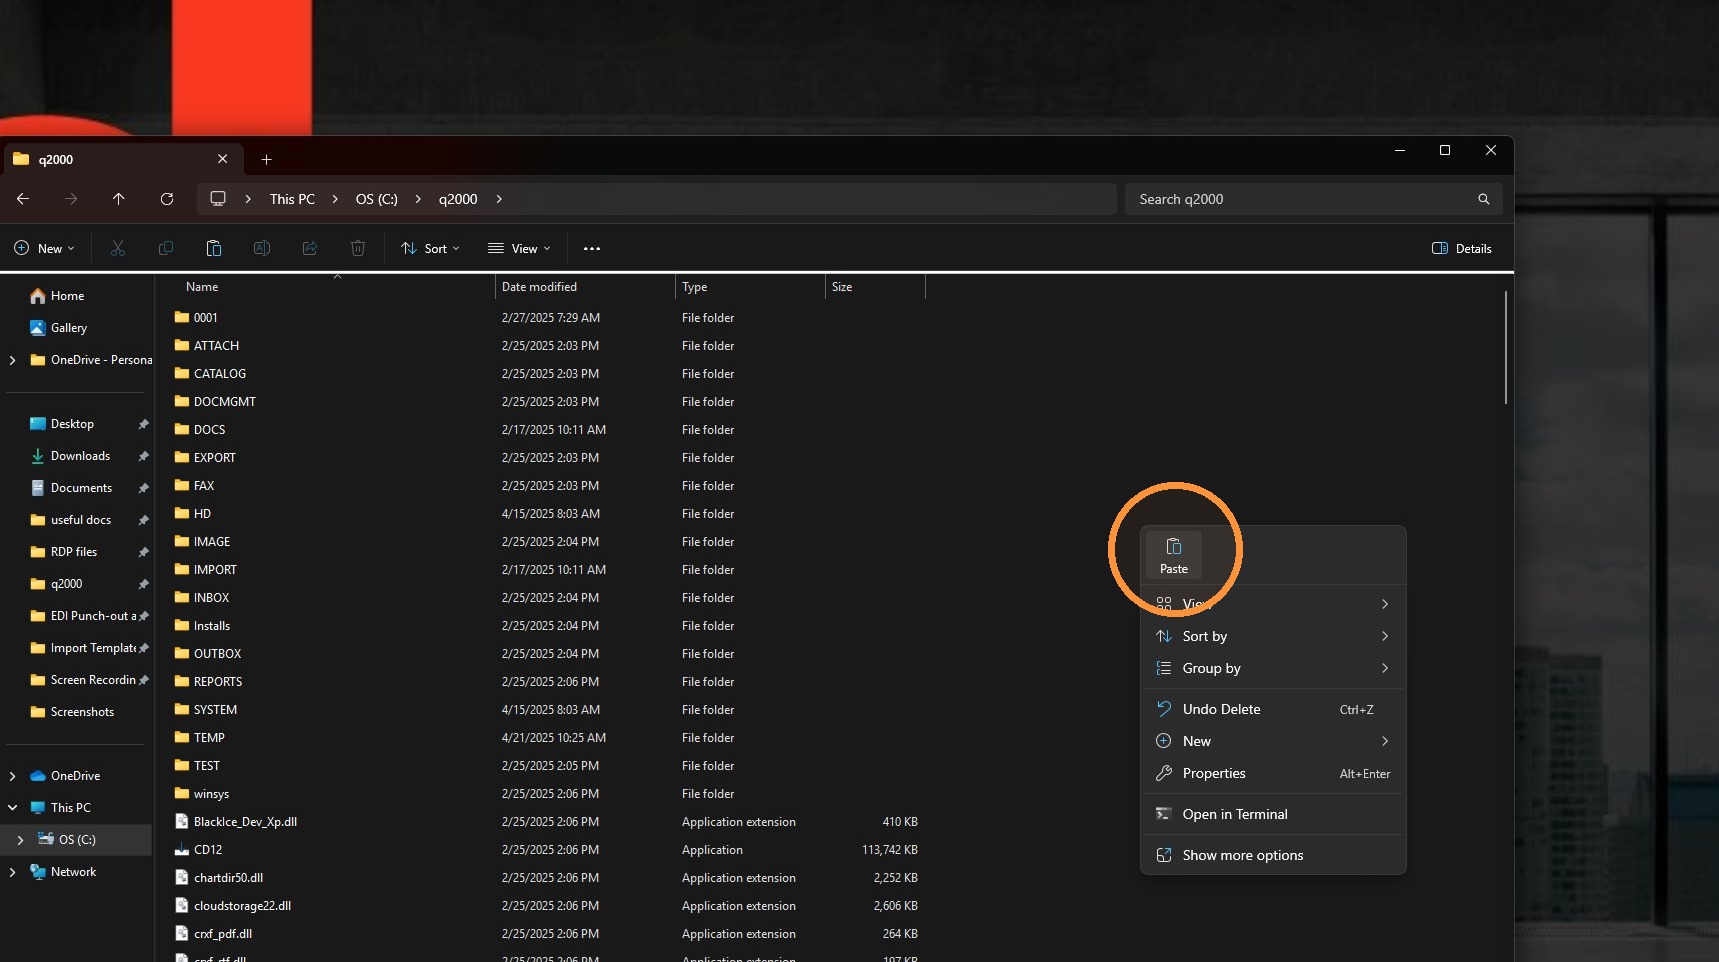Collapse the This PC tree node
The height and width of the screenshot is (962, 1719).
coord(12,808)
